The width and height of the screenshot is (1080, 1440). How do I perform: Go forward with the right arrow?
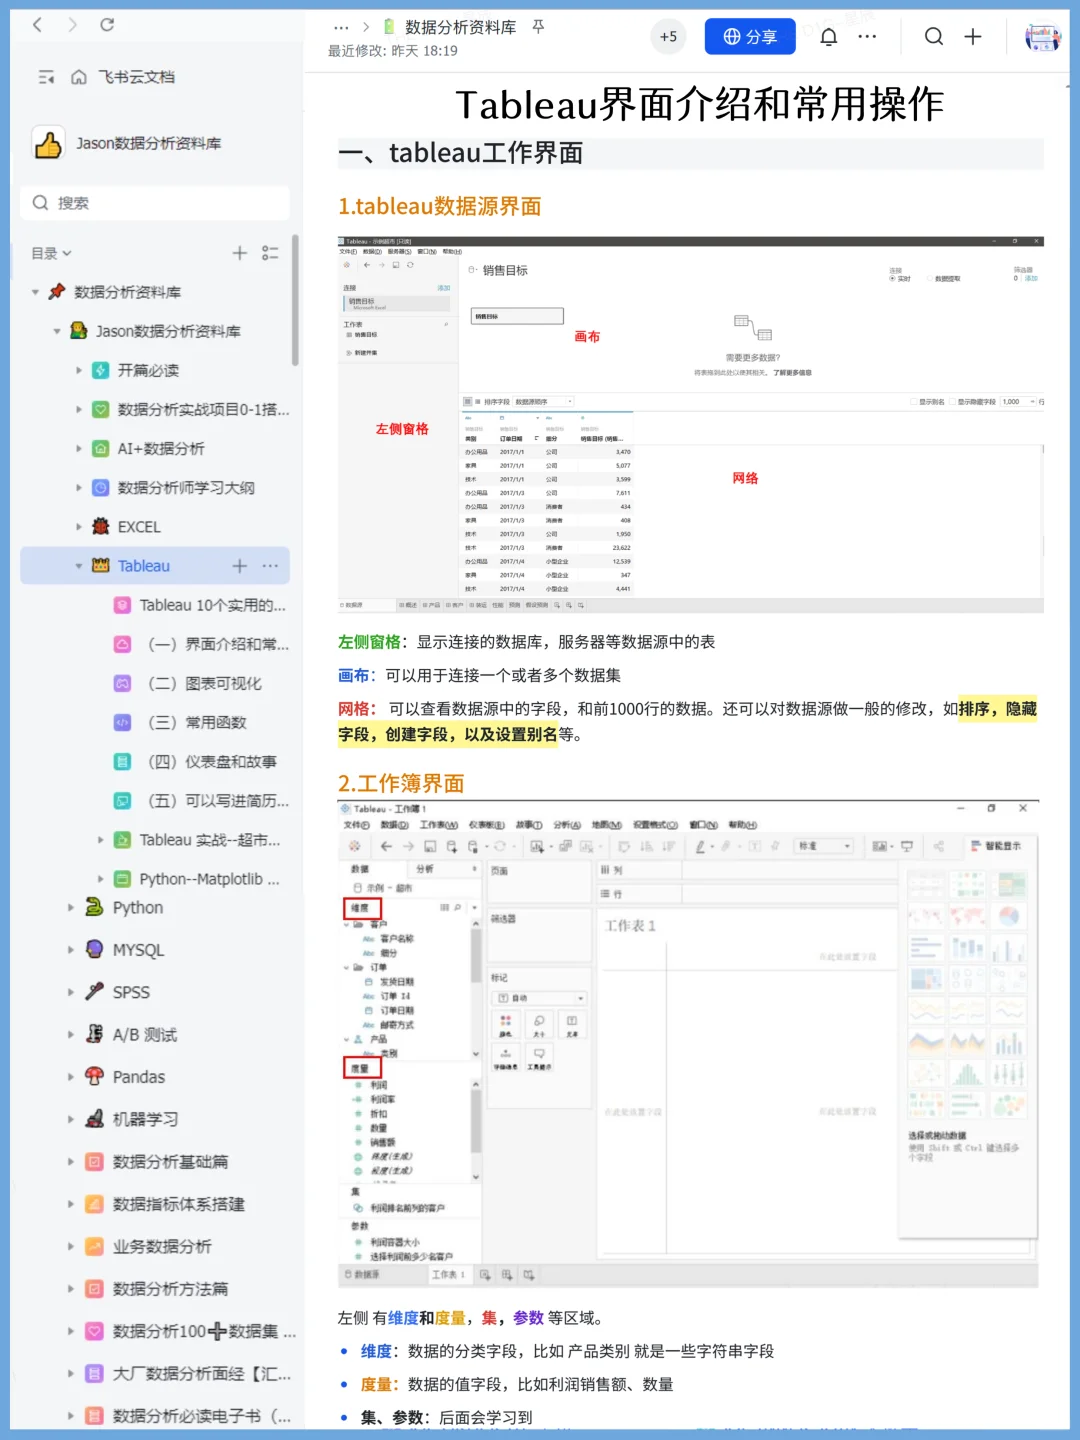click(72, 24)
